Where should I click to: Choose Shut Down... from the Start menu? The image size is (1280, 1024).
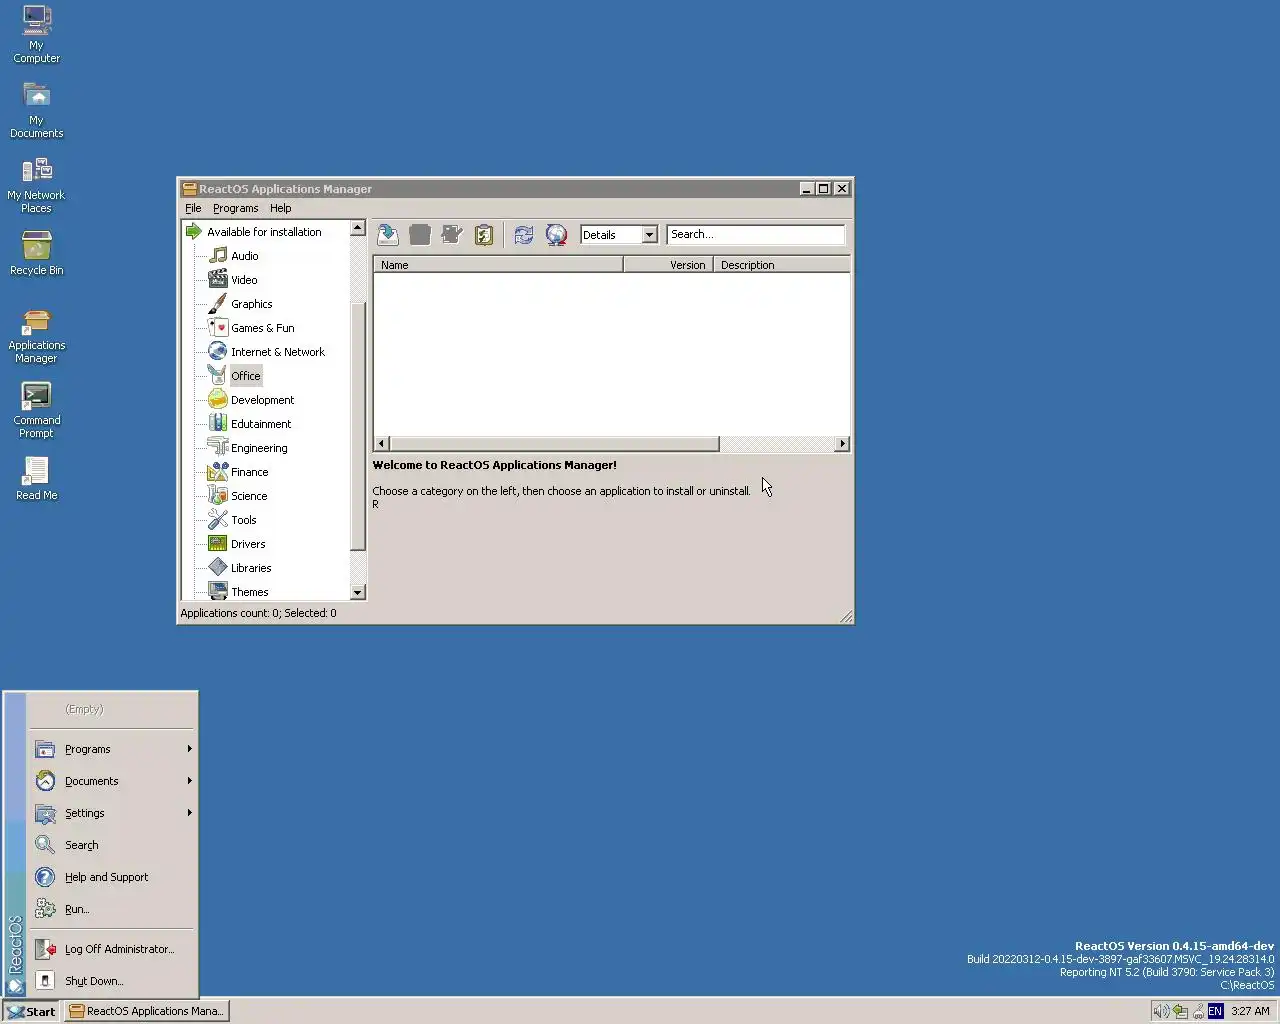113,981
